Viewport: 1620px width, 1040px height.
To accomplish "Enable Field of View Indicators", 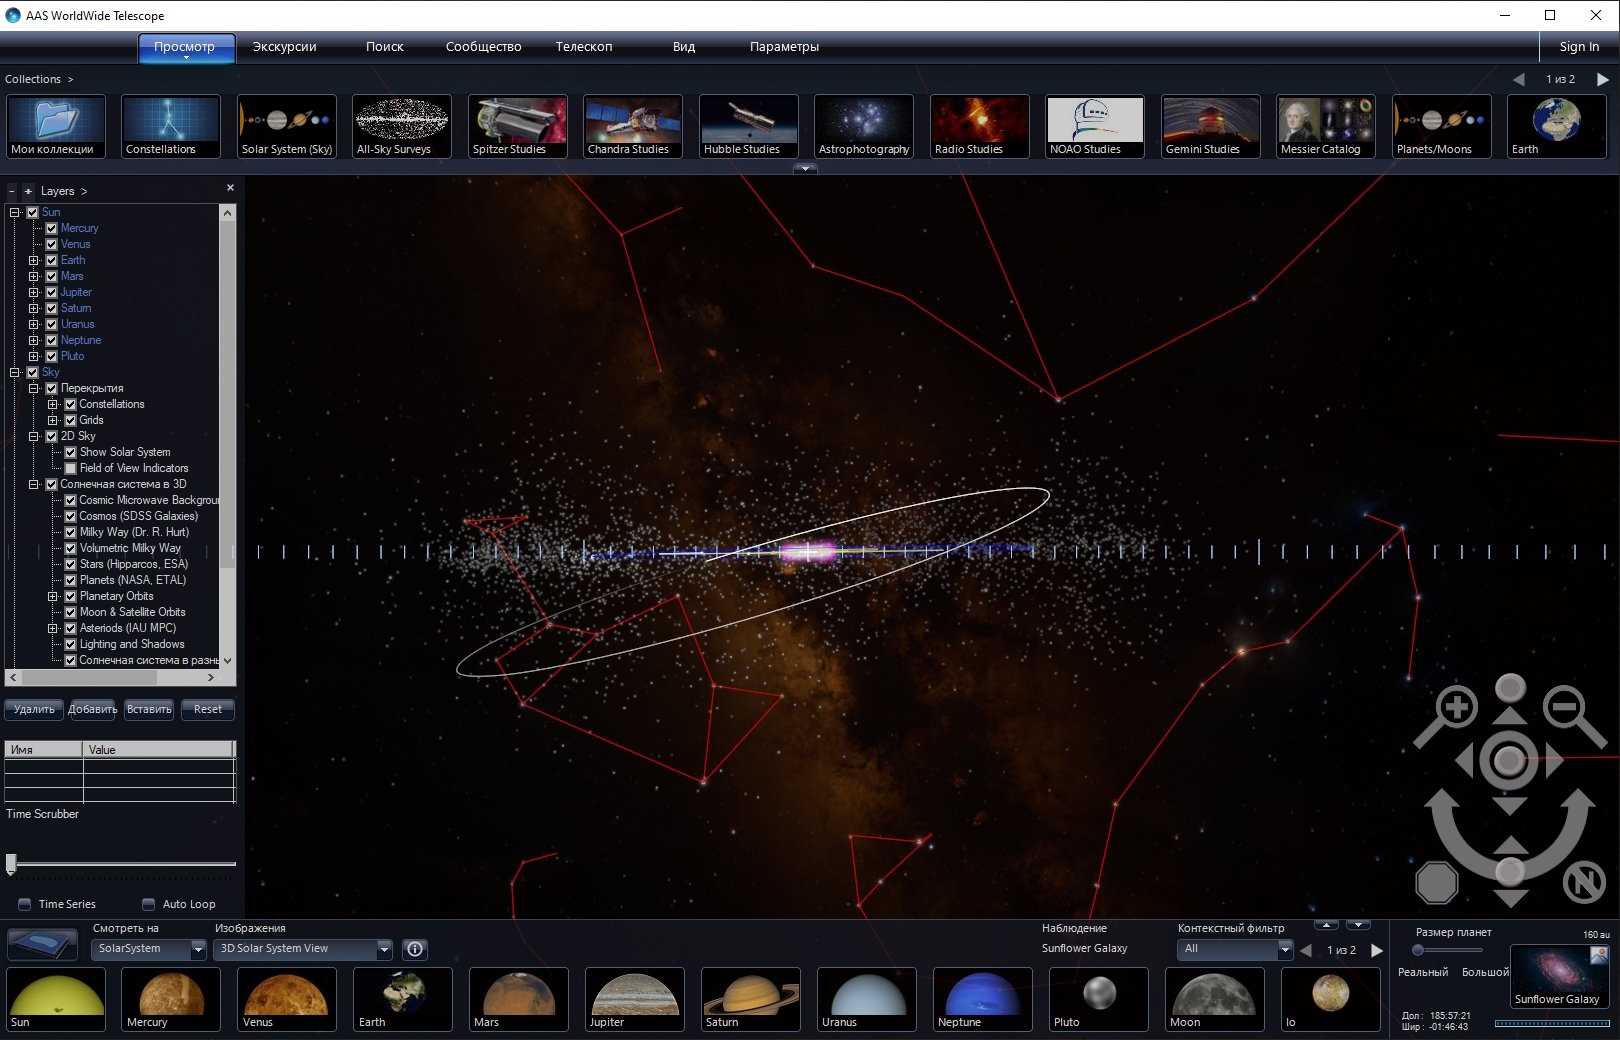I will click(70, 468).
